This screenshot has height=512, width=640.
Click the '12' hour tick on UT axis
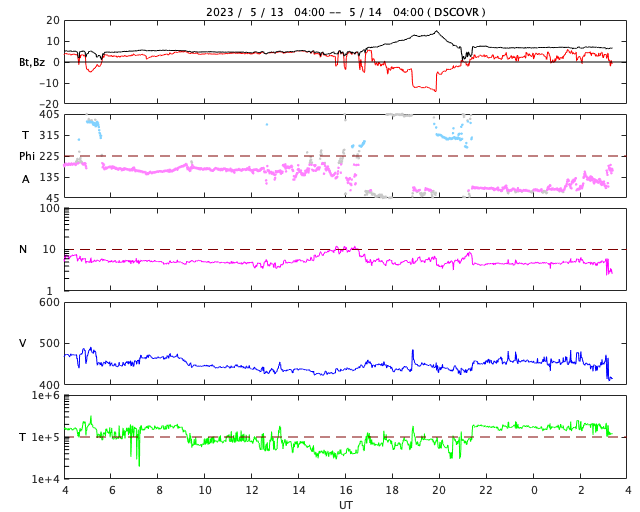[252, 490]
